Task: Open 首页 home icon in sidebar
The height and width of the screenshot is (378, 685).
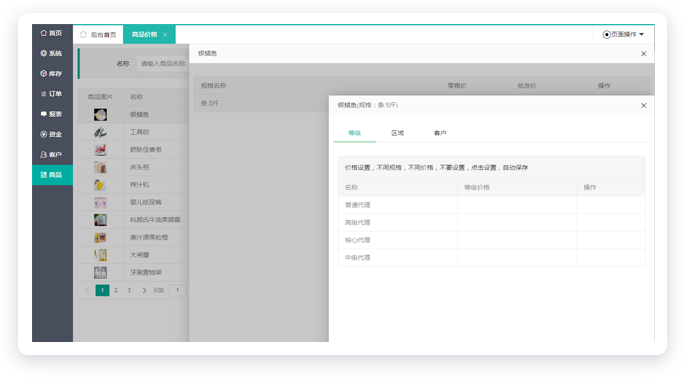Action: tap(44, 33)
